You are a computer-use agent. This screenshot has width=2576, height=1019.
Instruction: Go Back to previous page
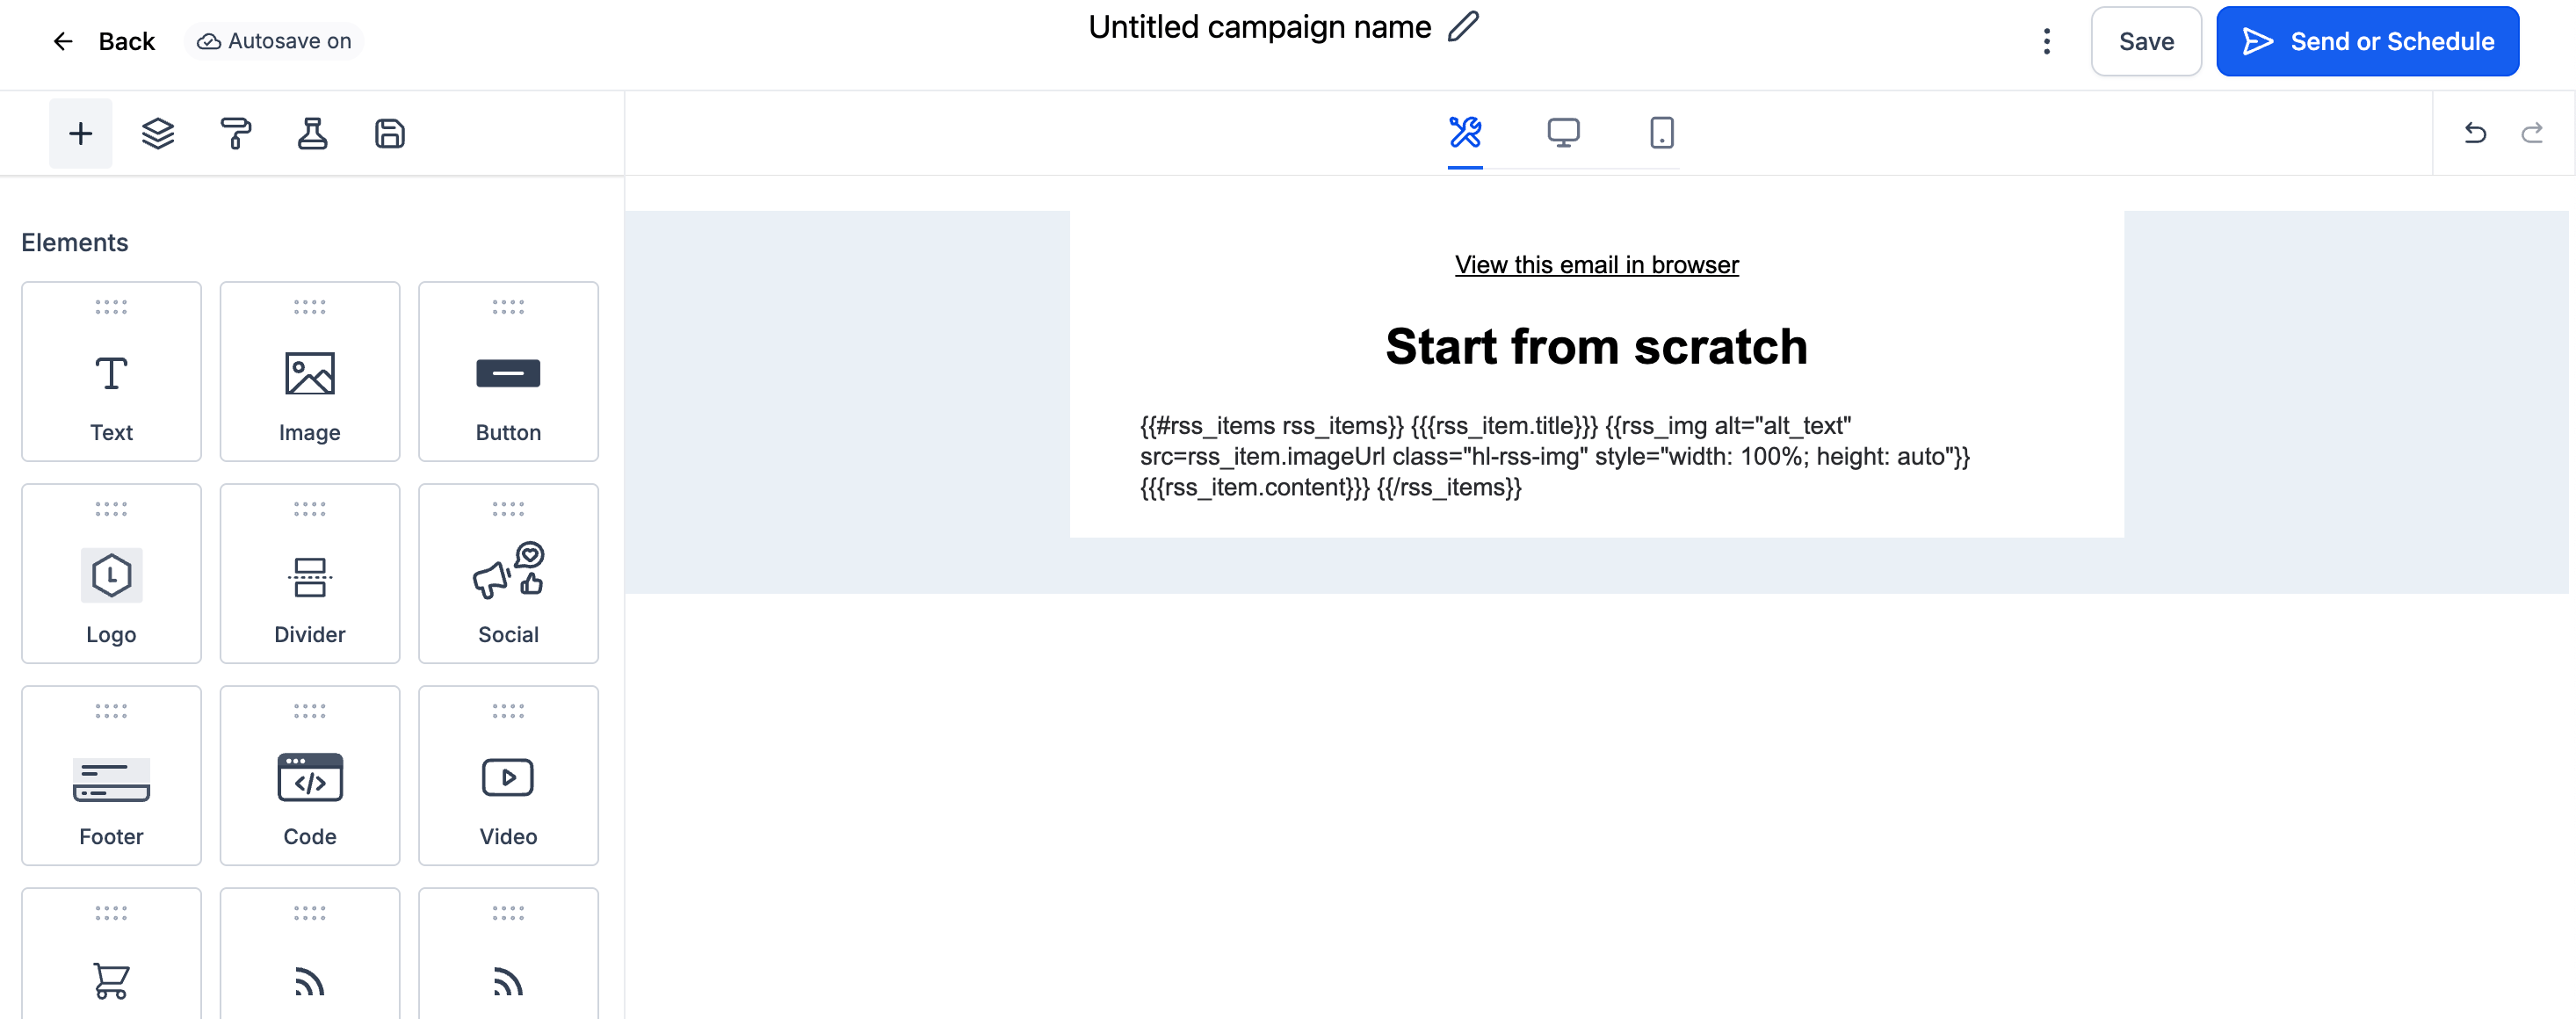coord(104,41)
